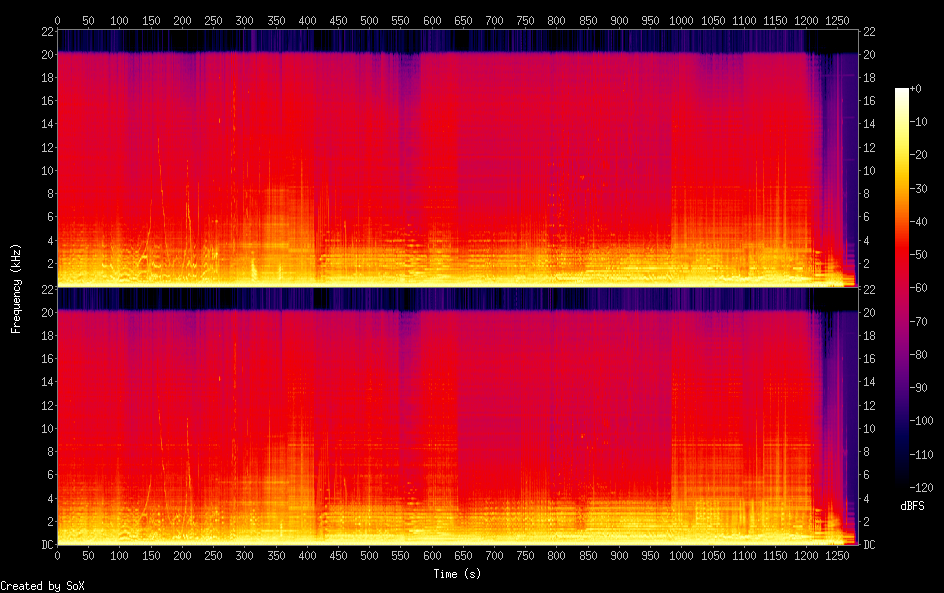Select the 0 tick on the top time axis
944x593 pixels.
[x=57, y=19]
